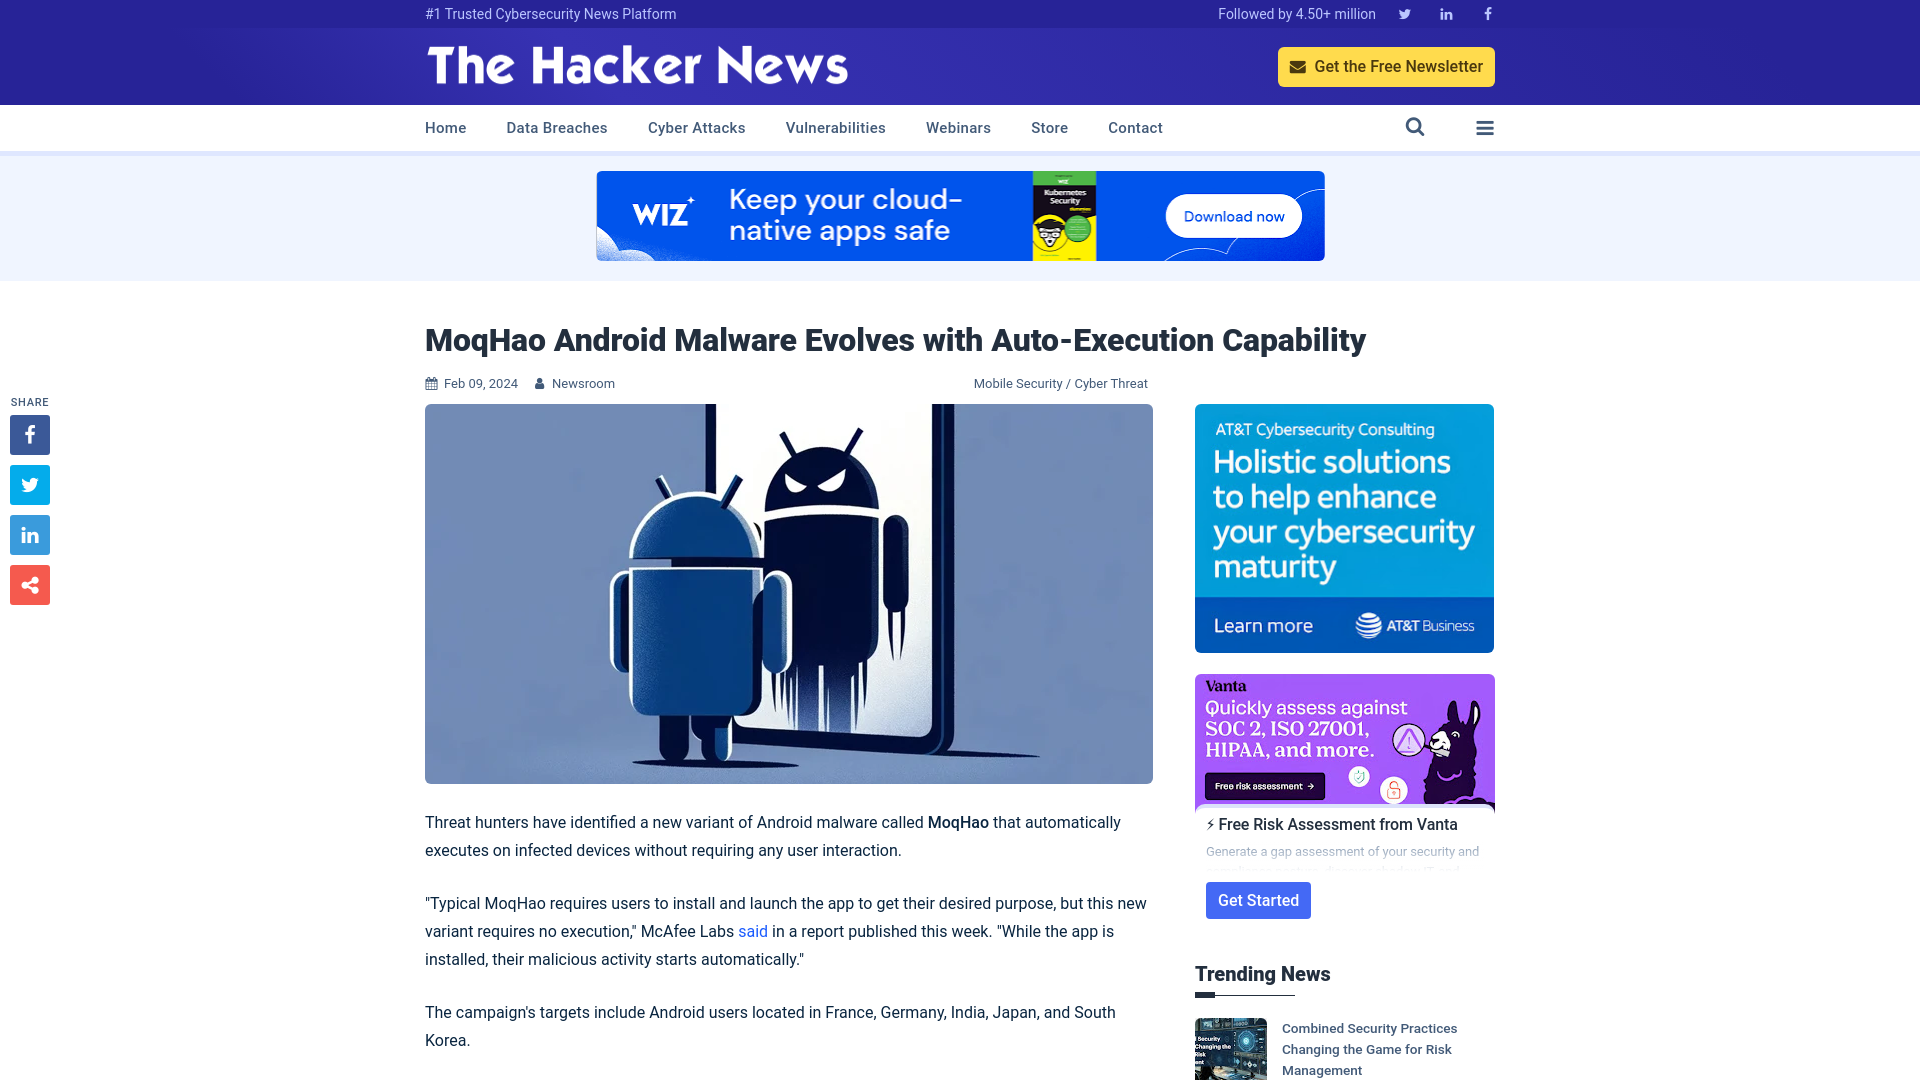Click The Hacker News Facebook icon
The image size is (1920, 1080).
[1487, 13]
